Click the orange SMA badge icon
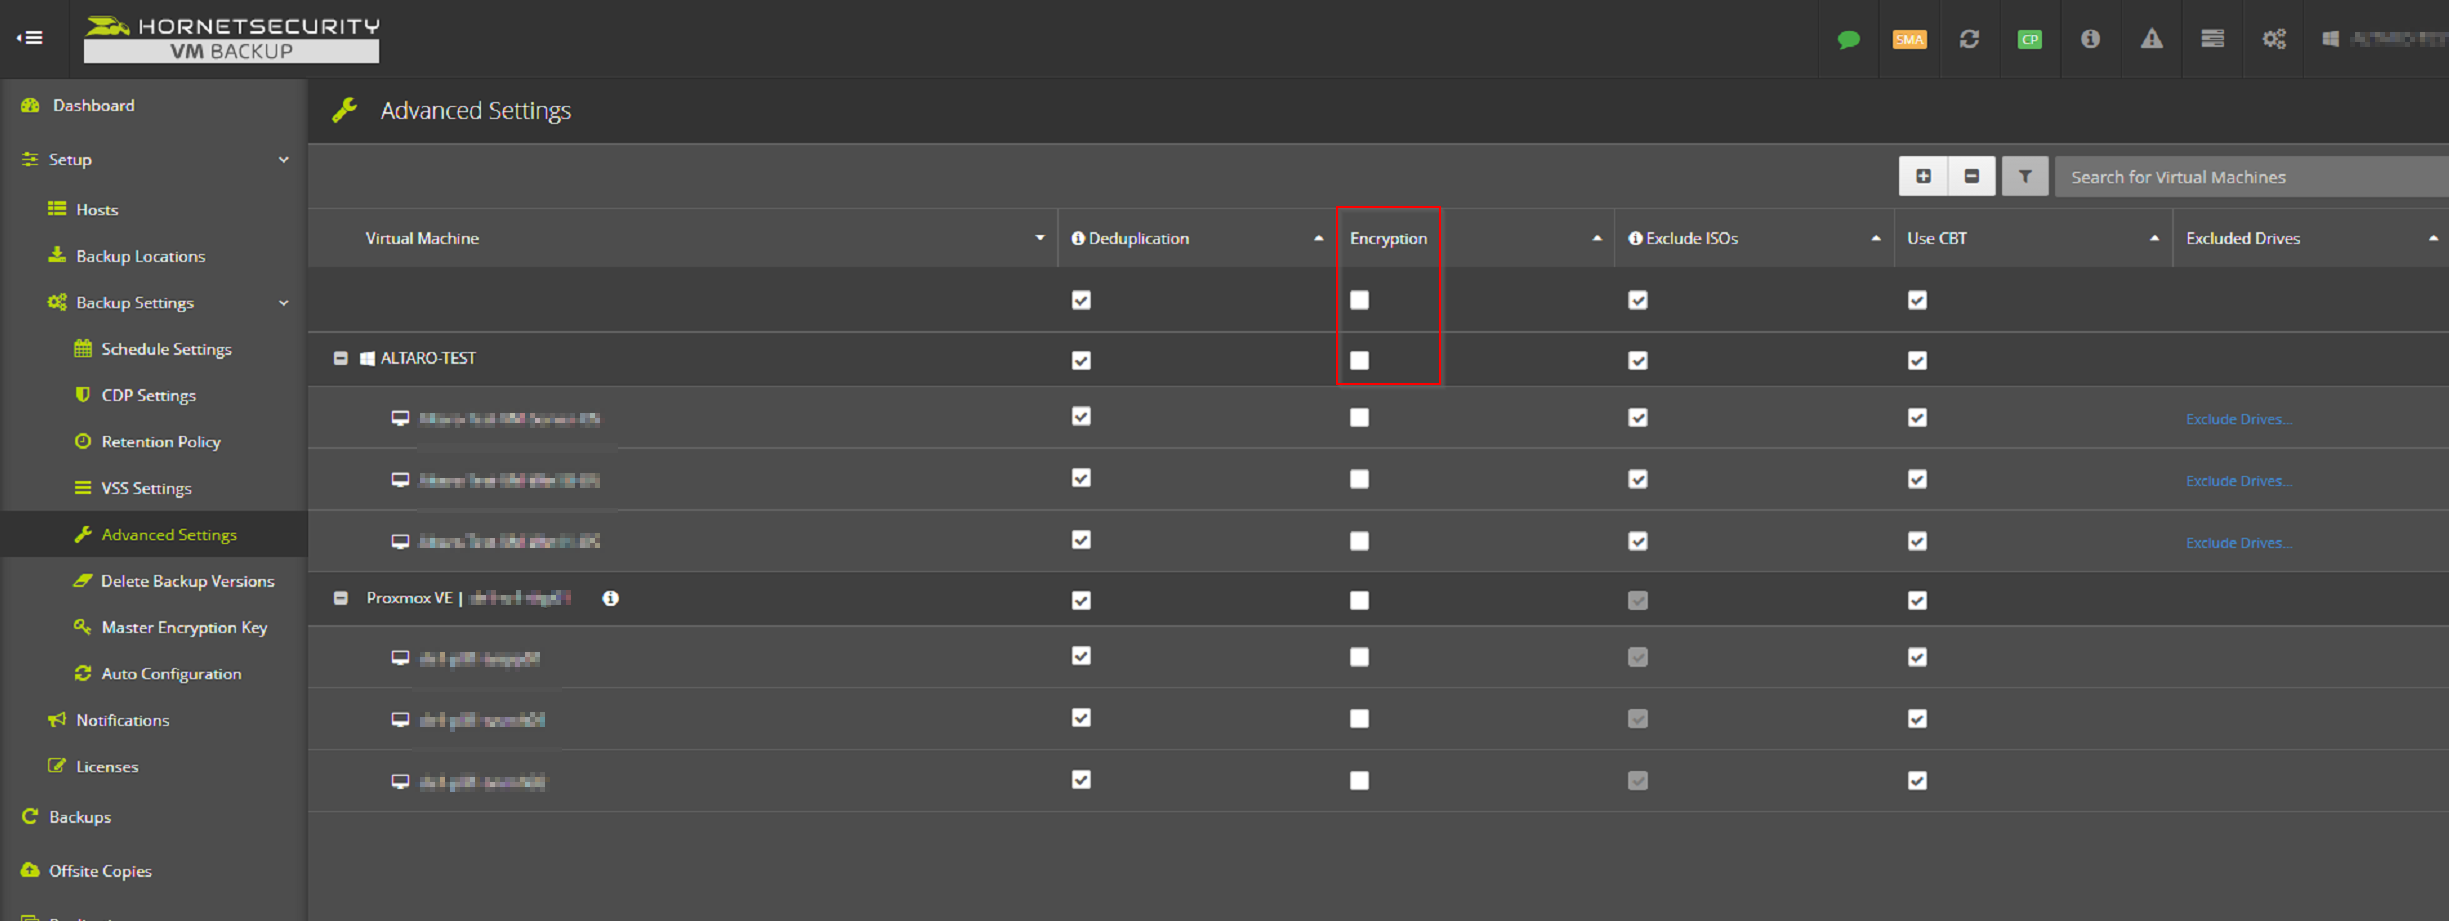 [1909, 39]
